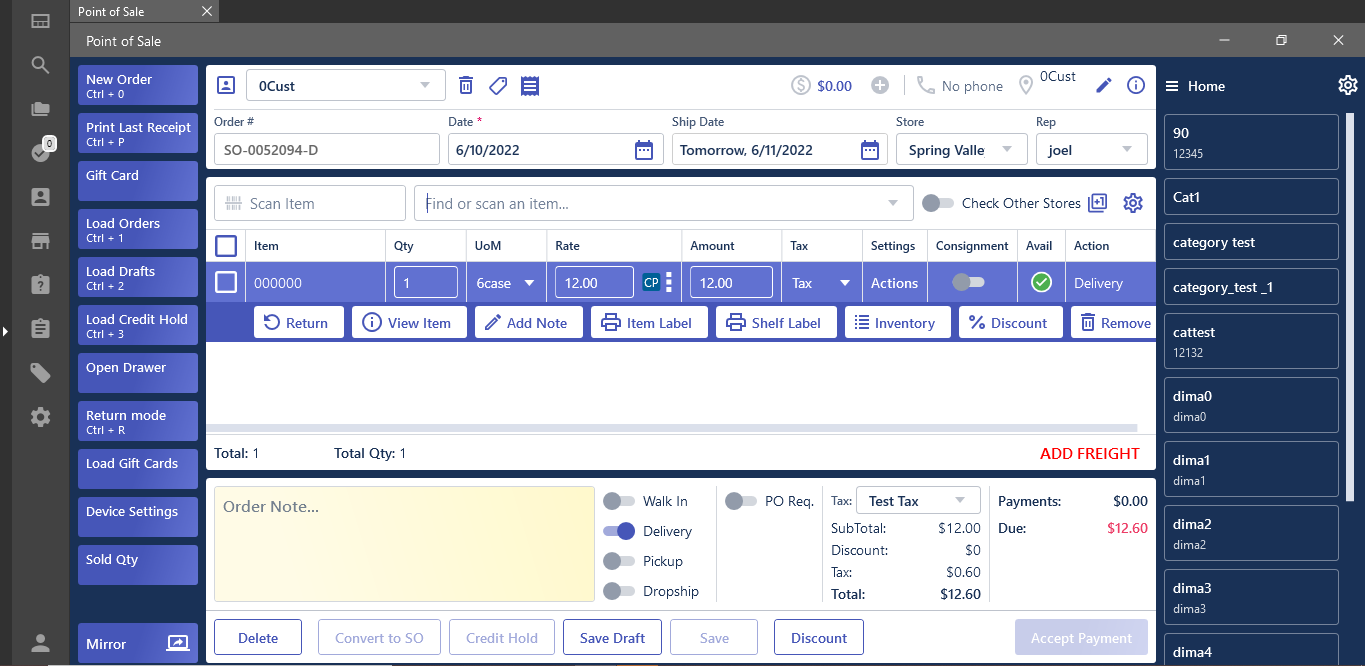Open the item Tax dropdown

point(822,283)
